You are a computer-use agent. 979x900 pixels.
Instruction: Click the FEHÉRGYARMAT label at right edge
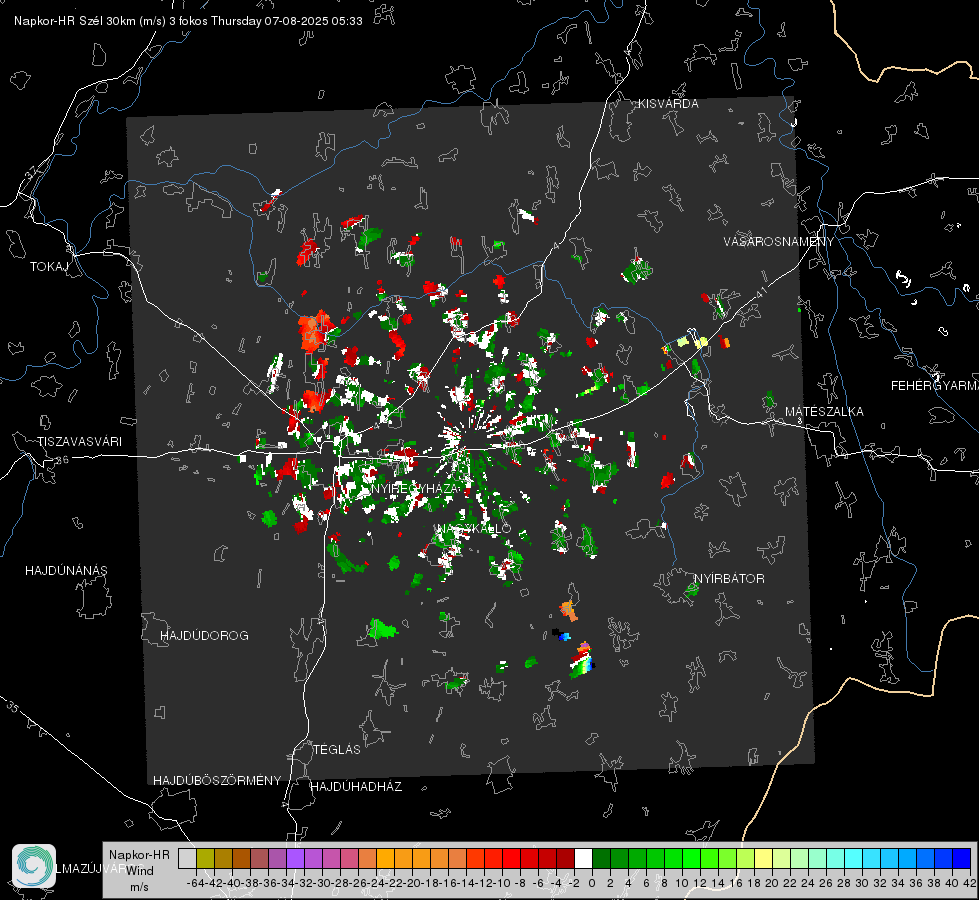pos(935,385)
